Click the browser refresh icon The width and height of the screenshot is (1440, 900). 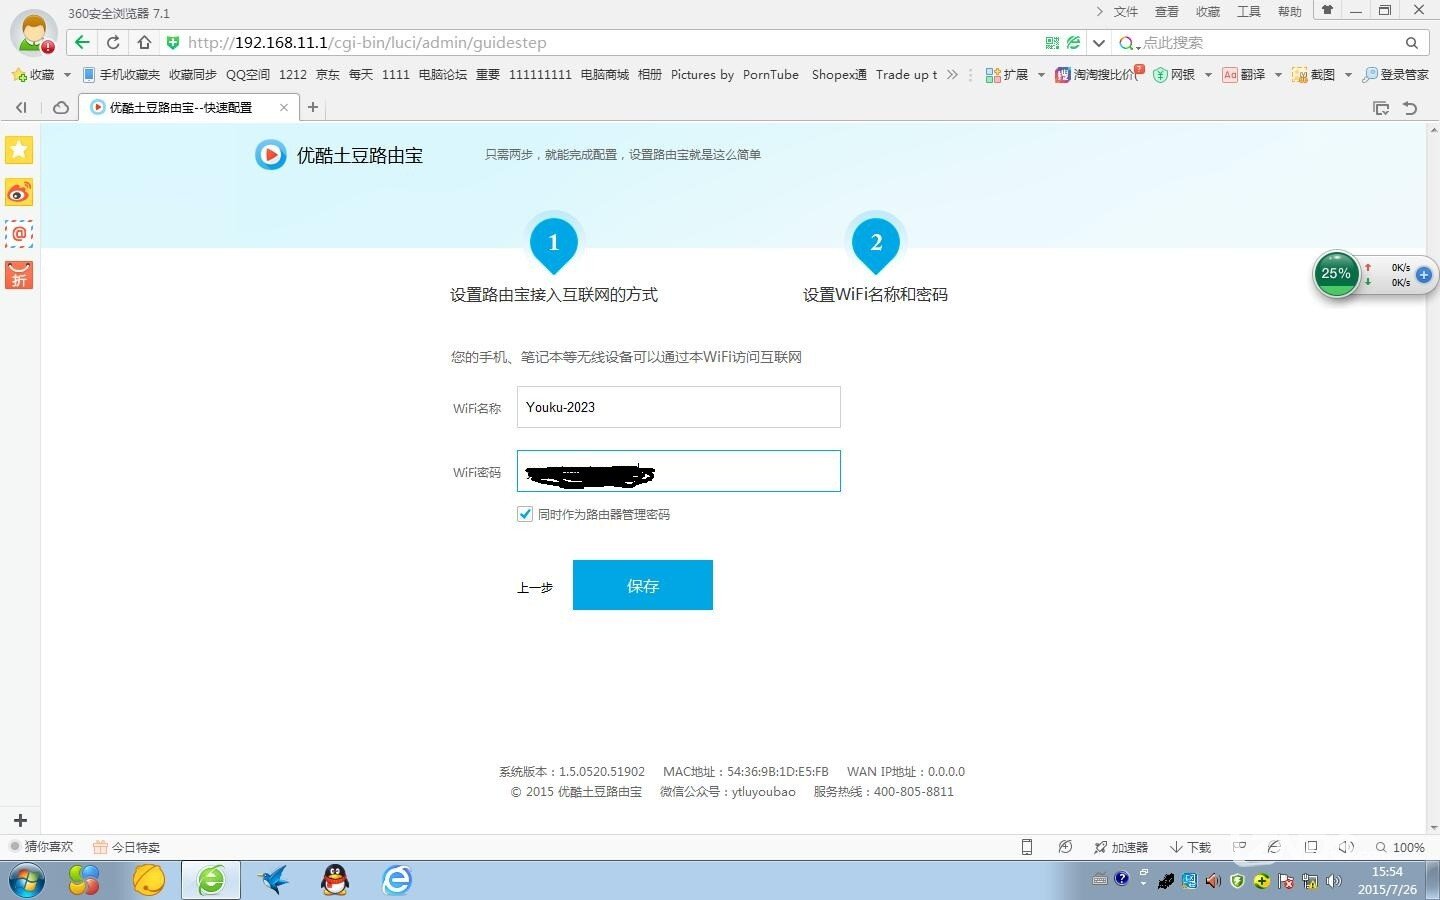pyautogui.click(x=113, y=42)
